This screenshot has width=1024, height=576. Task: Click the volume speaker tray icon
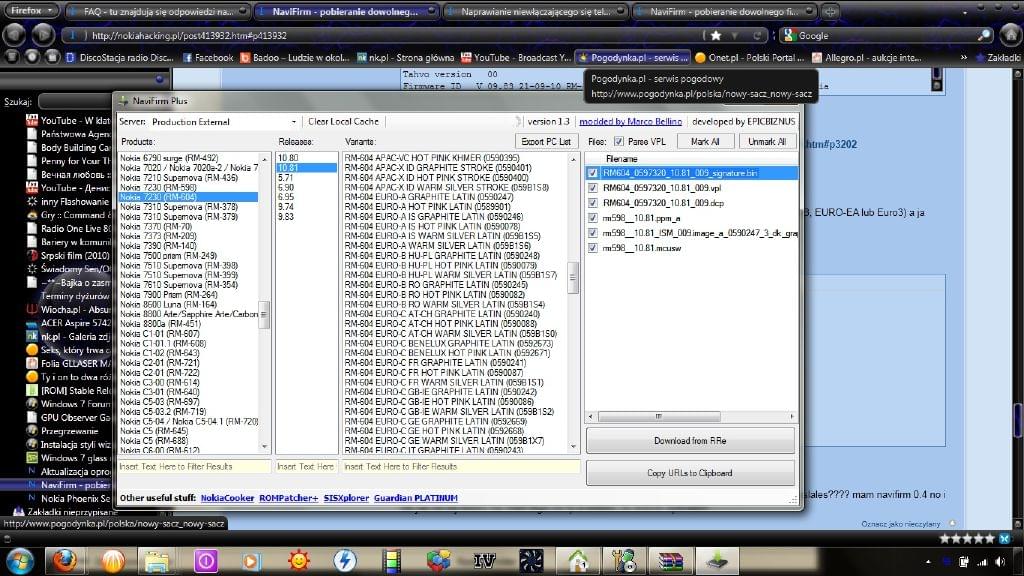pyautogui.click(x=1000, y=562)
